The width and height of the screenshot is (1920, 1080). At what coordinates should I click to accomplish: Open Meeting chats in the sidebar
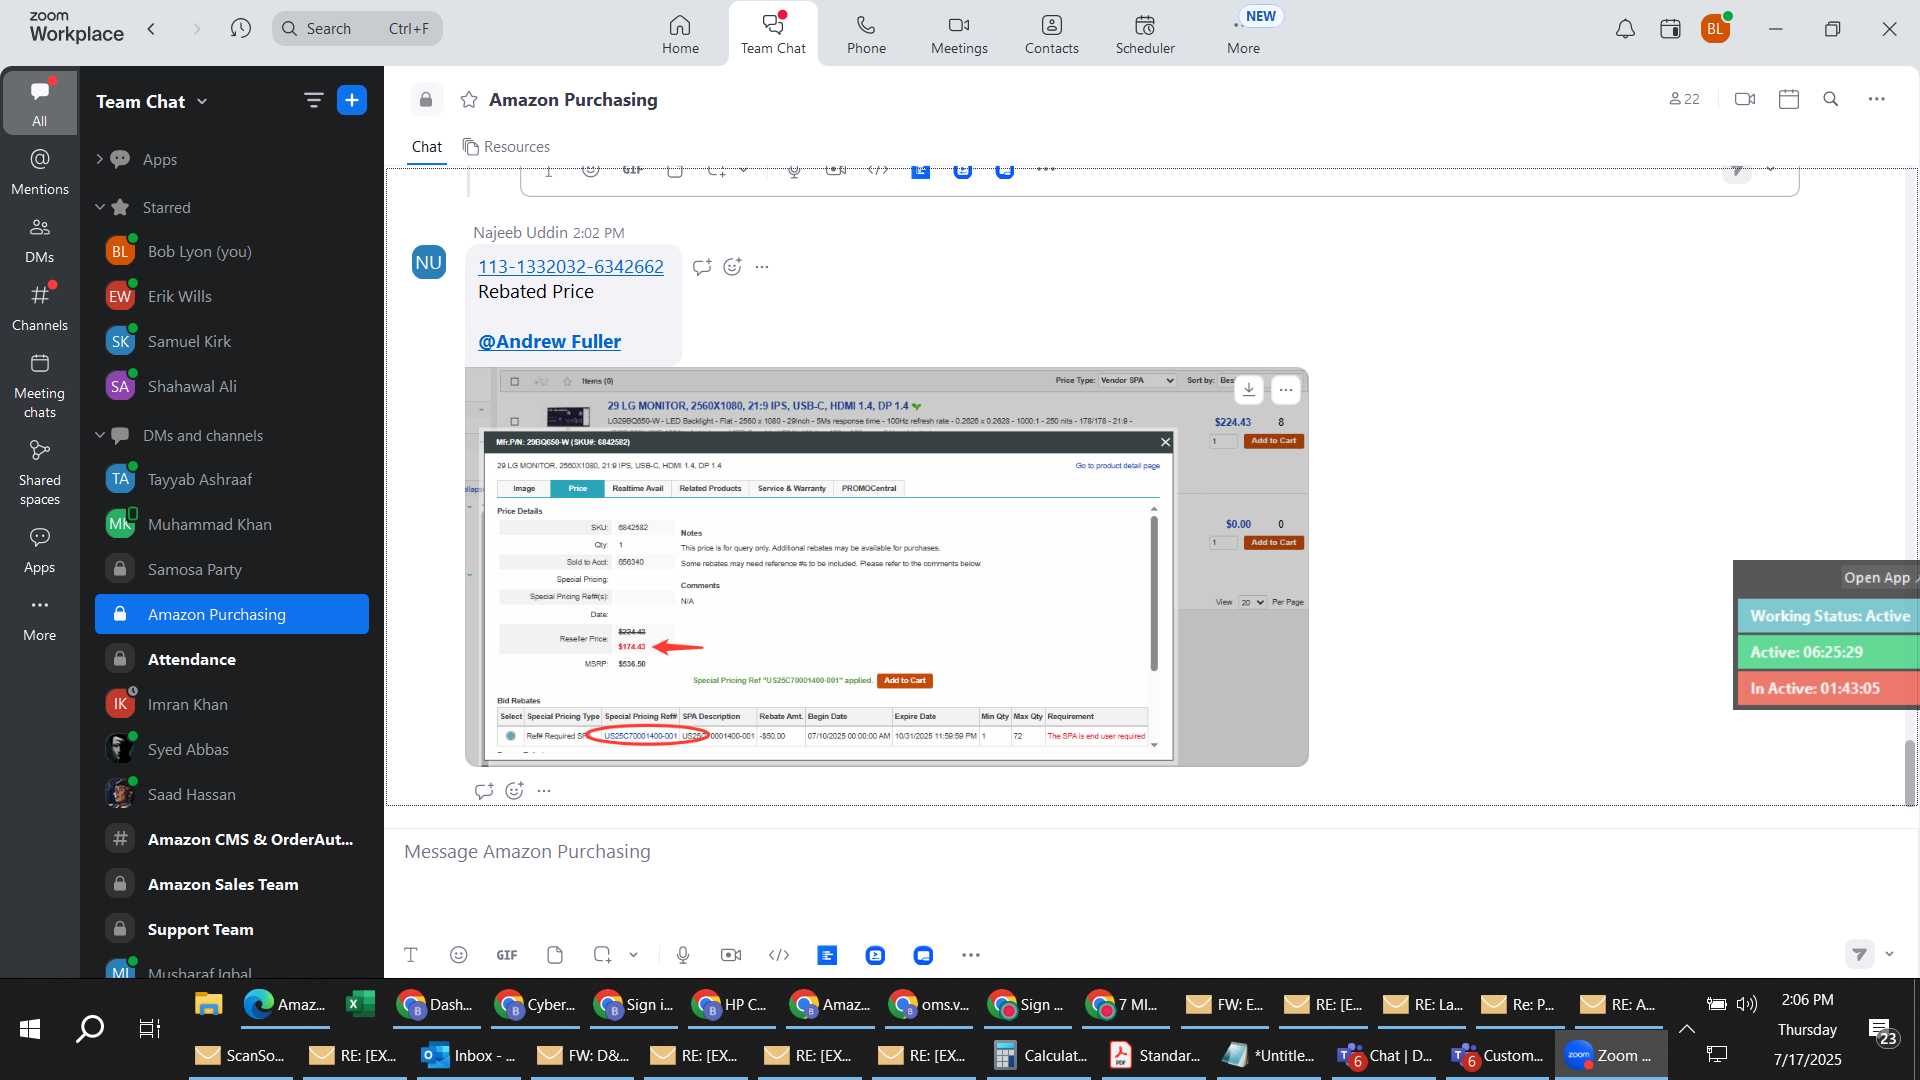point(40,385)
